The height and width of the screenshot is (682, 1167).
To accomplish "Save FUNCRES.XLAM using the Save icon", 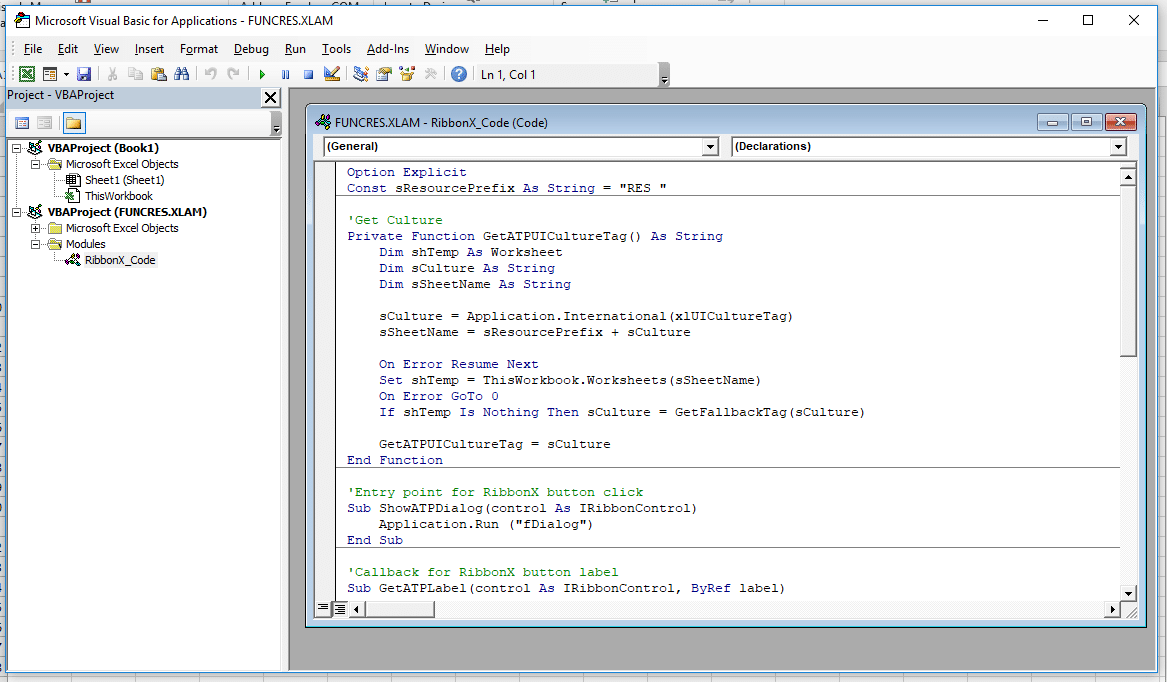I will [84, 73].
